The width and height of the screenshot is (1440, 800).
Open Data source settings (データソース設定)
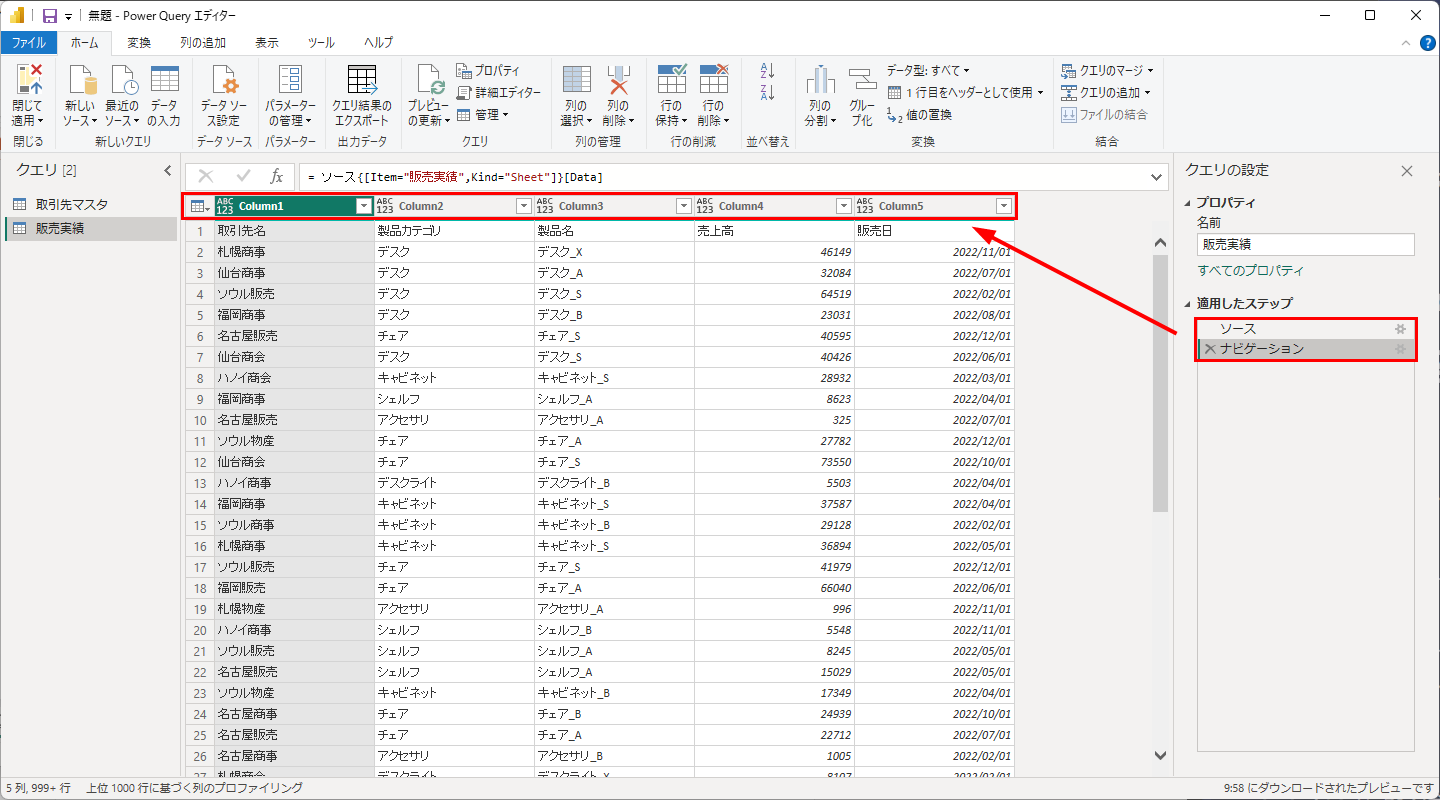point(225,96)
